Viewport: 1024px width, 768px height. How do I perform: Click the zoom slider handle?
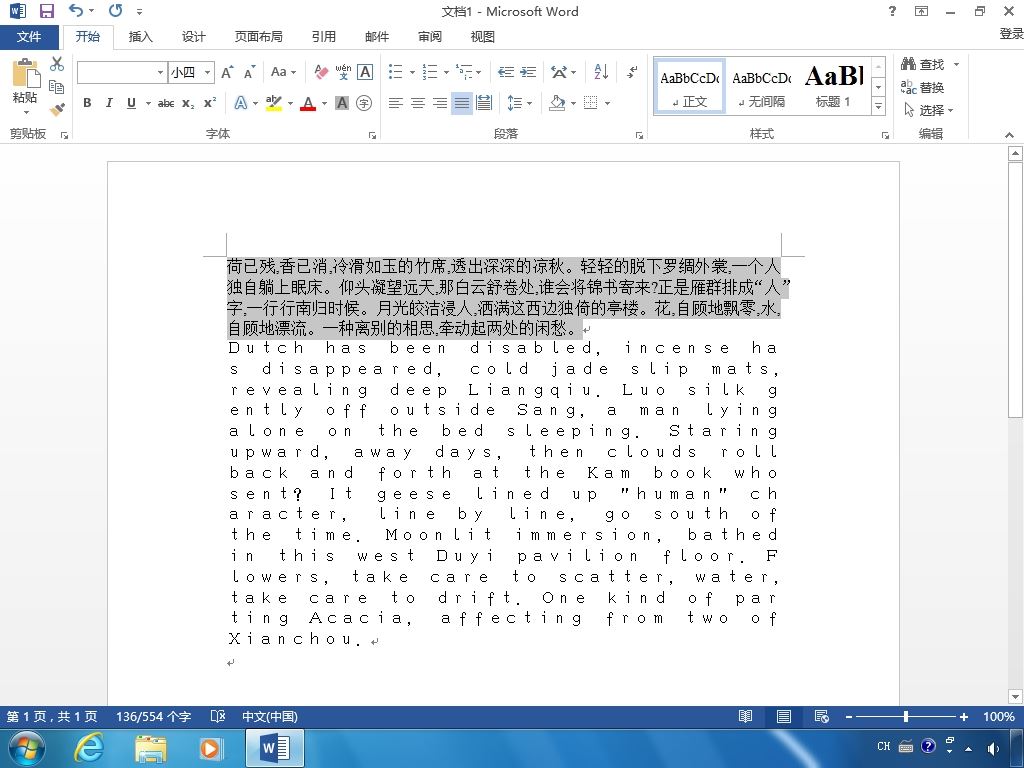click(x=906, y=716)
